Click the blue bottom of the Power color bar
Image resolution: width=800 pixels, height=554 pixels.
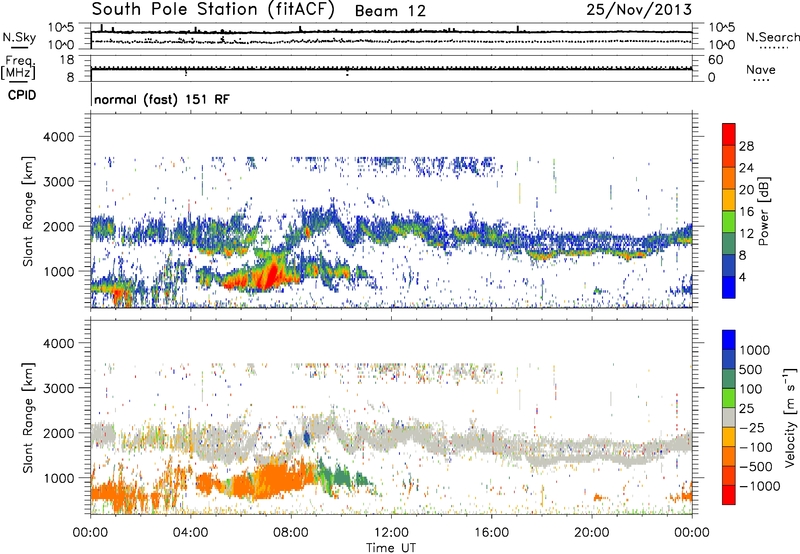(729, 287)
